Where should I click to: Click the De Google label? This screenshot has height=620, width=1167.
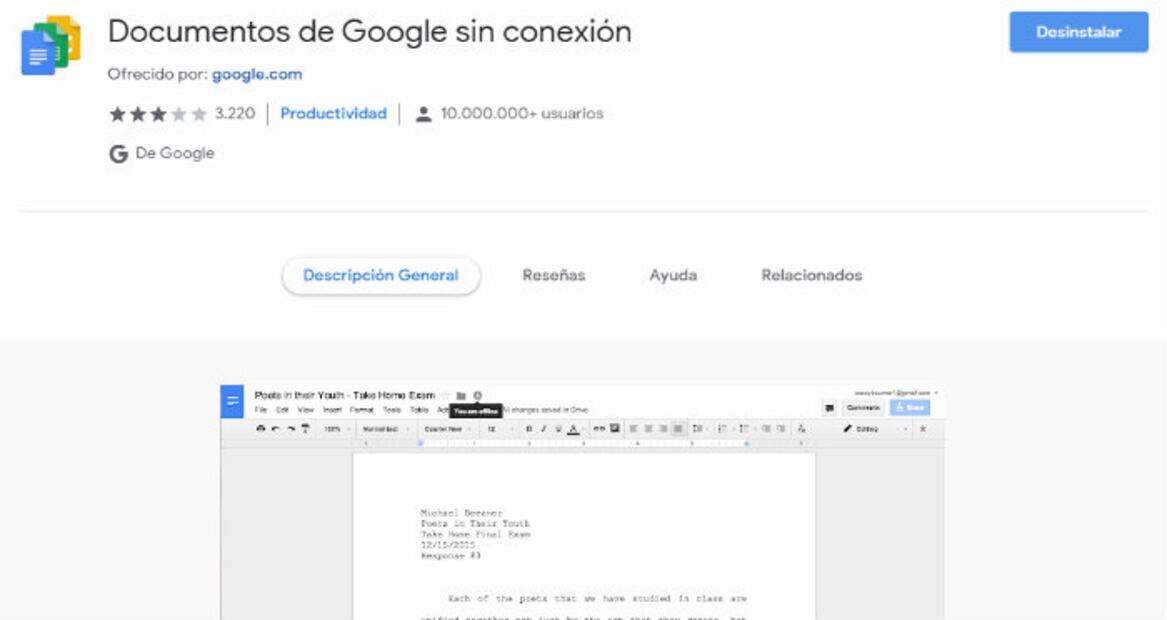[175, 153]
